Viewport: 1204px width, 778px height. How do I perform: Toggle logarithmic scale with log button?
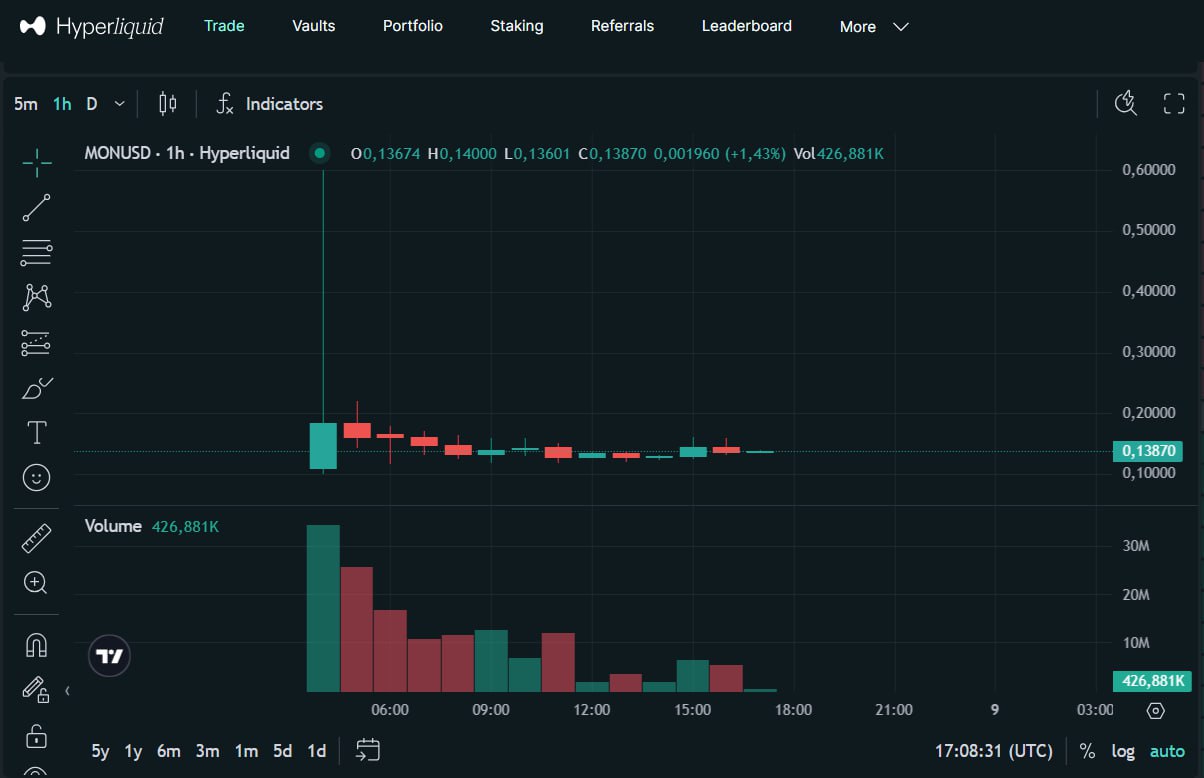pyautogui.click(x=1123, y=751)
